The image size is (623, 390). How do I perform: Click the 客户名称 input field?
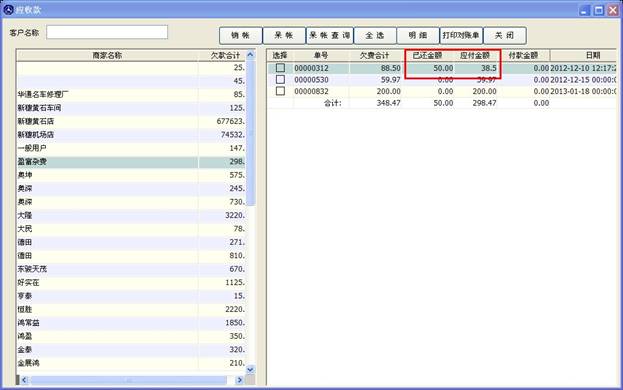tap(107, 32)
